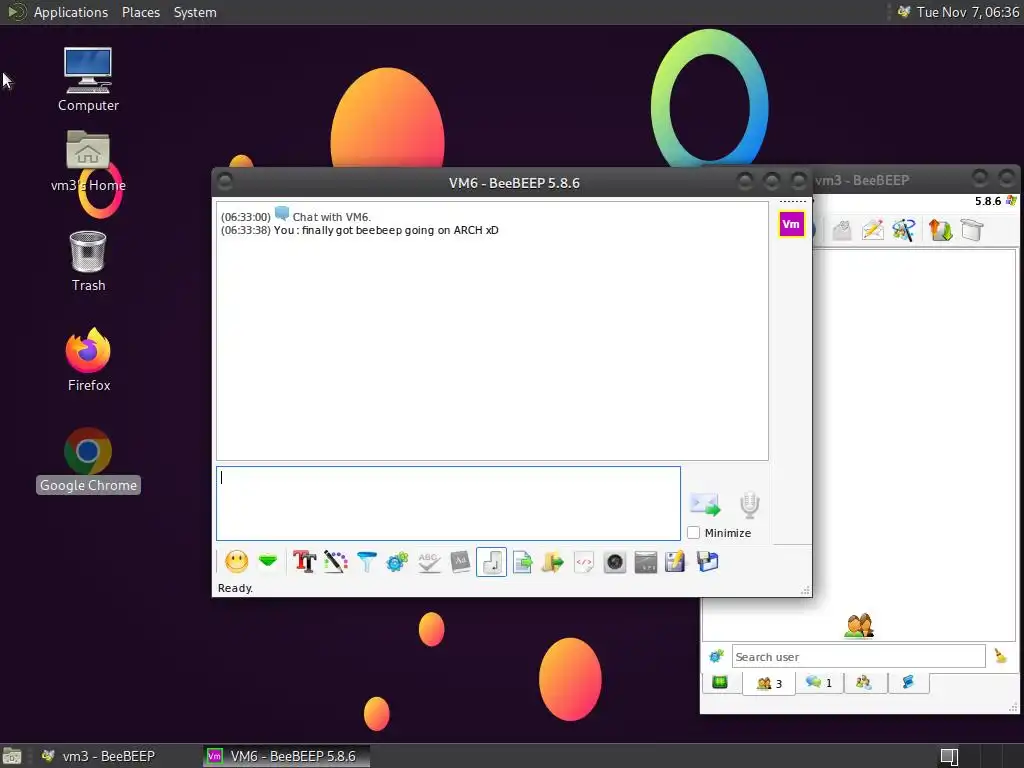Click the white bucket icon in vm3 toolbar
This screenshot has height=768, width=1024.
point(972,230)
